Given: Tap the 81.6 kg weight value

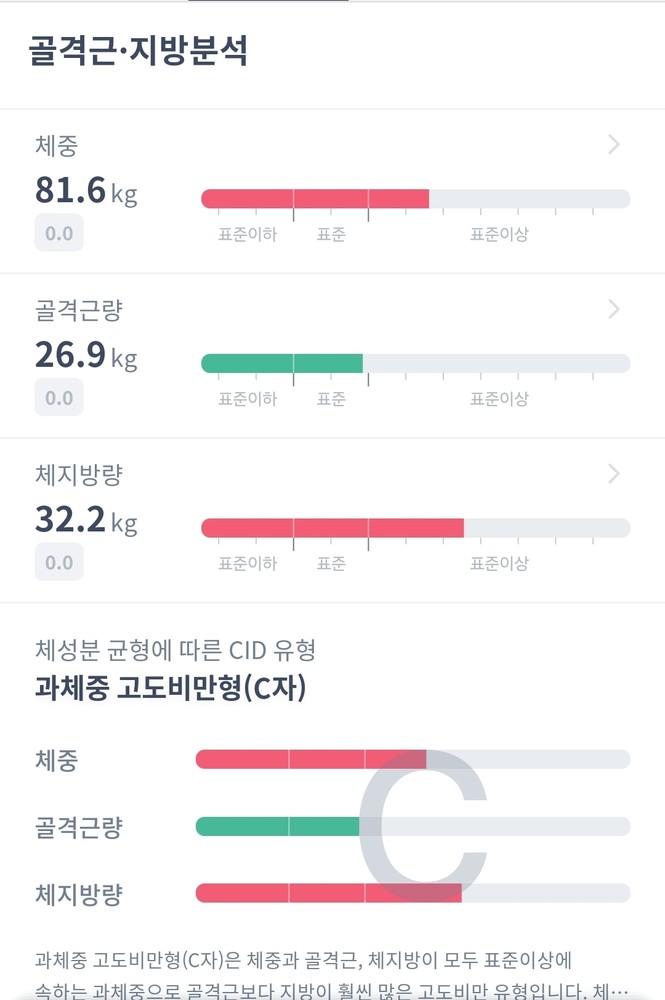Looking at the screenshot, I should tap(86, 190).
